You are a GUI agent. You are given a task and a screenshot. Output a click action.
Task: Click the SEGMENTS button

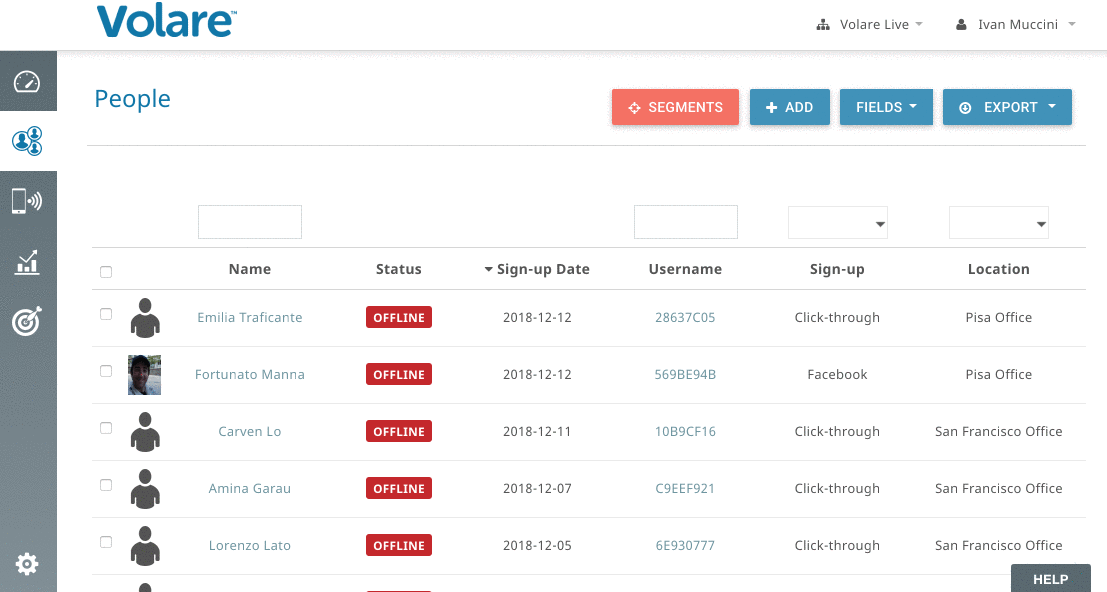(675, 107)
